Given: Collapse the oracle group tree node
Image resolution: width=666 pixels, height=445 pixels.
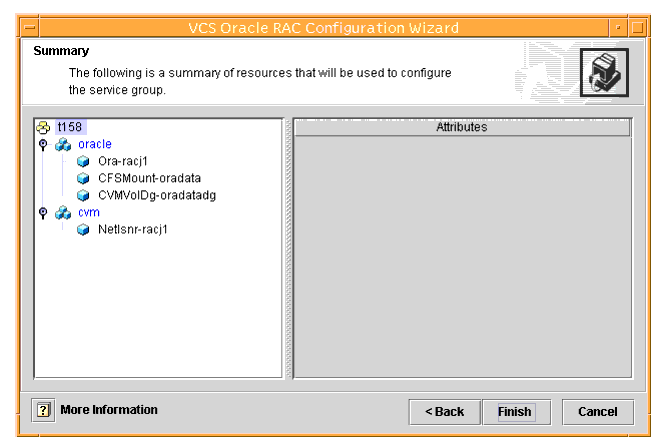Looking at the screenshot, I should click(43, 144).
